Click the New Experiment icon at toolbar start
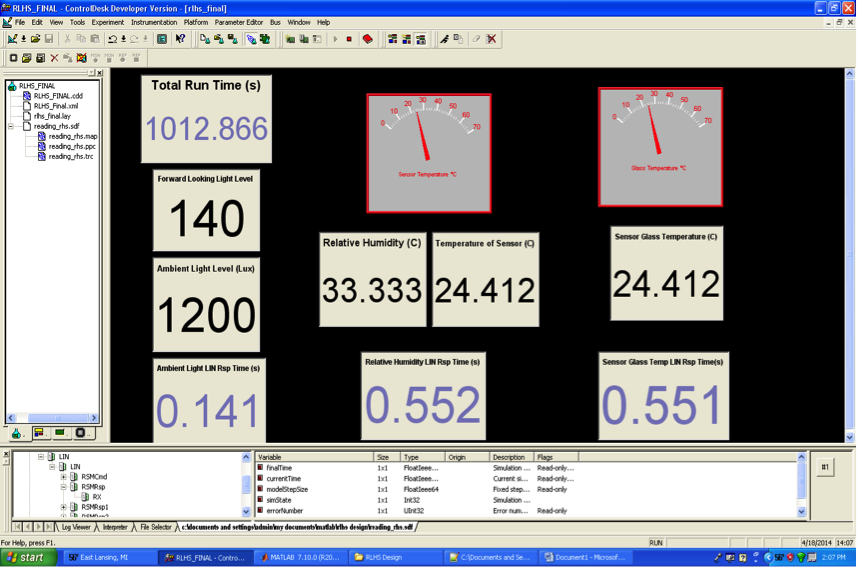Screen dimensions: 857x567 coord(11,39)
